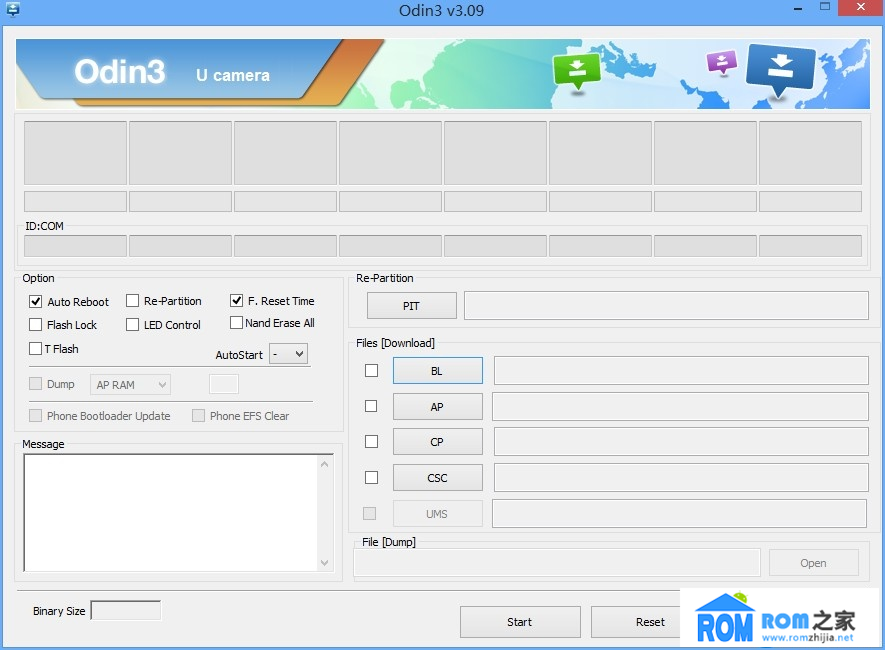
Task: Enable Nand Erase All option
Action: pos(237,323)
